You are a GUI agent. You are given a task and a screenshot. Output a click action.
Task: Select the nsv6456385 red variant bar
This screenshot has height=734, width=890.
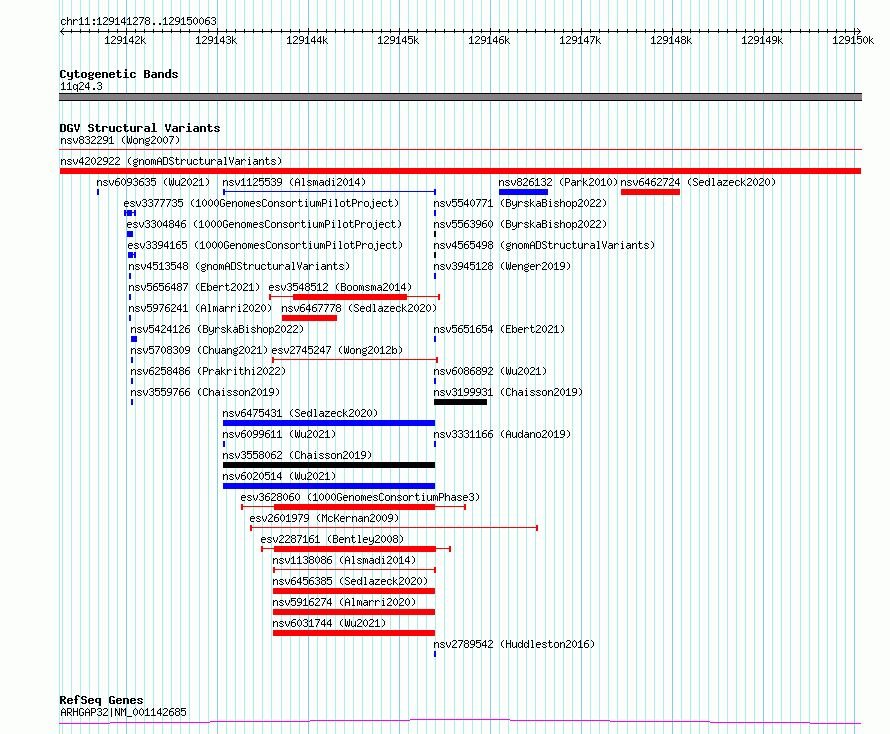coord(354,591)
